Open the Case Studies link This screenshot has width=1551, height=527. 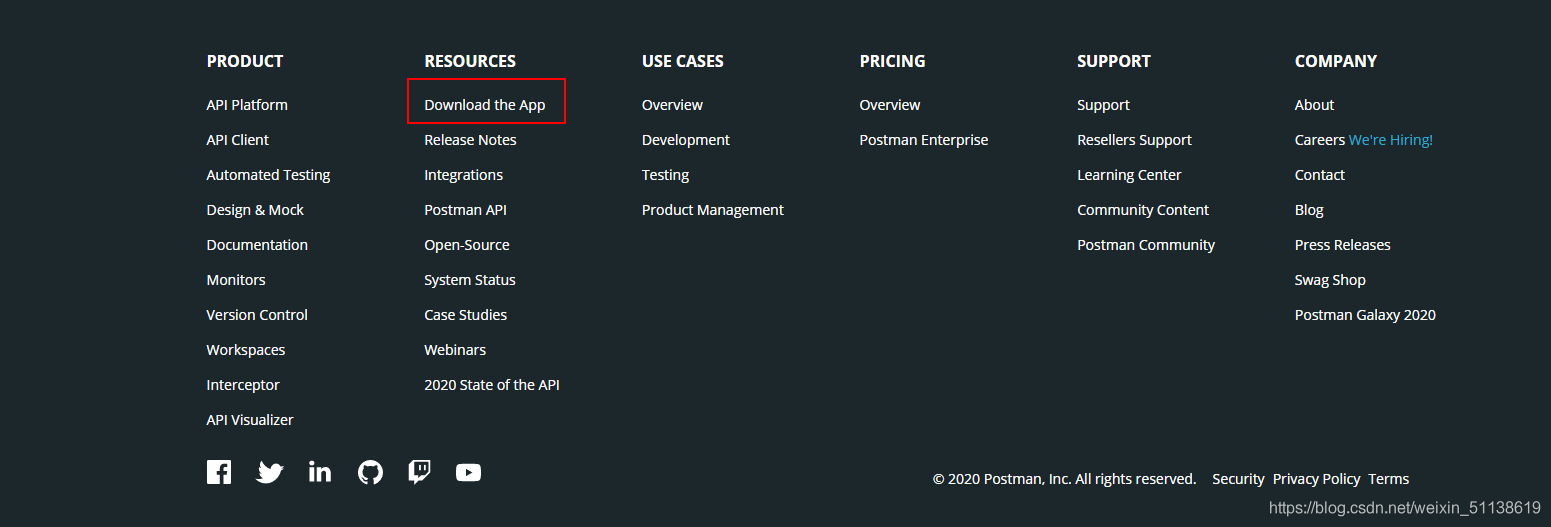point(465,315)
